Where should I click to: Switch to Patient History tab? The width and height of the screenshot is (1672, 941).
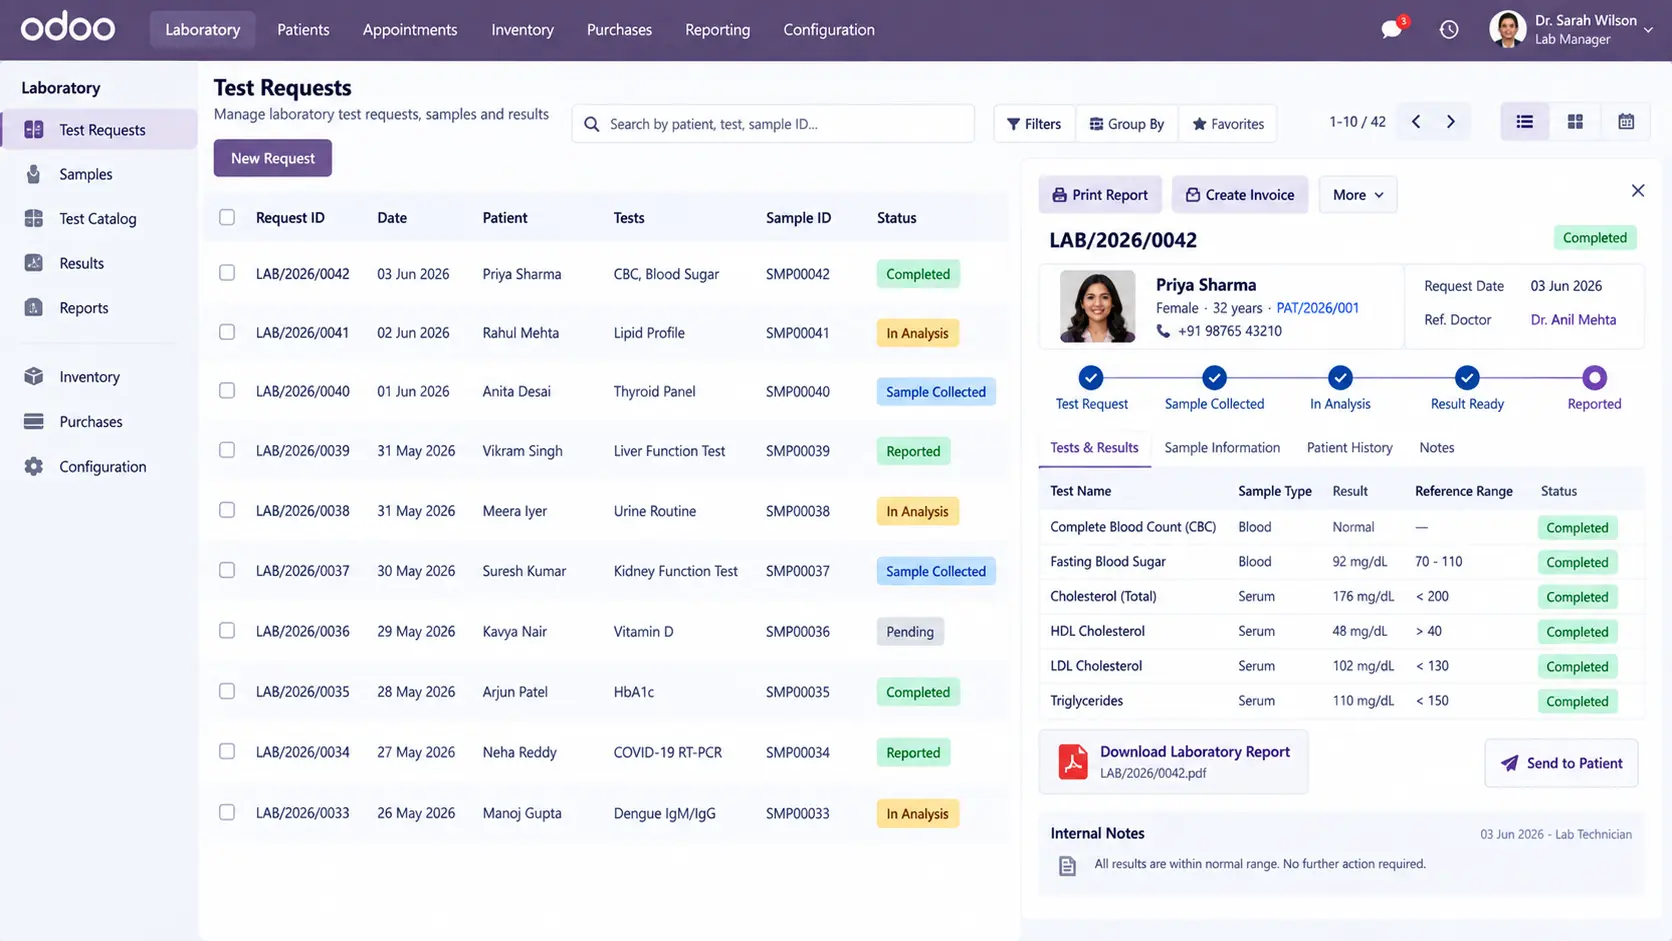tap(1349, 448)
